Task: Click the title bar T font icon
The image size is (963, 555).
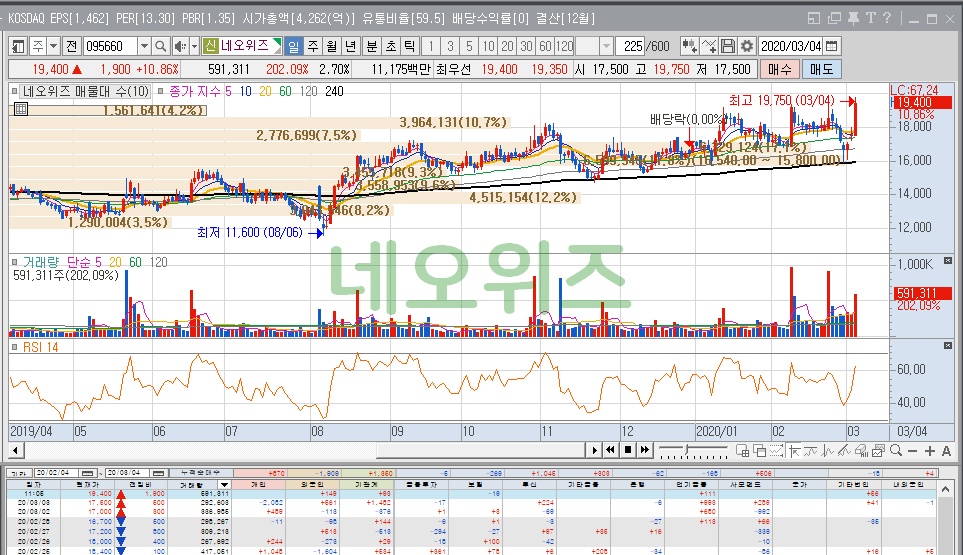Action: click(870, 18)
